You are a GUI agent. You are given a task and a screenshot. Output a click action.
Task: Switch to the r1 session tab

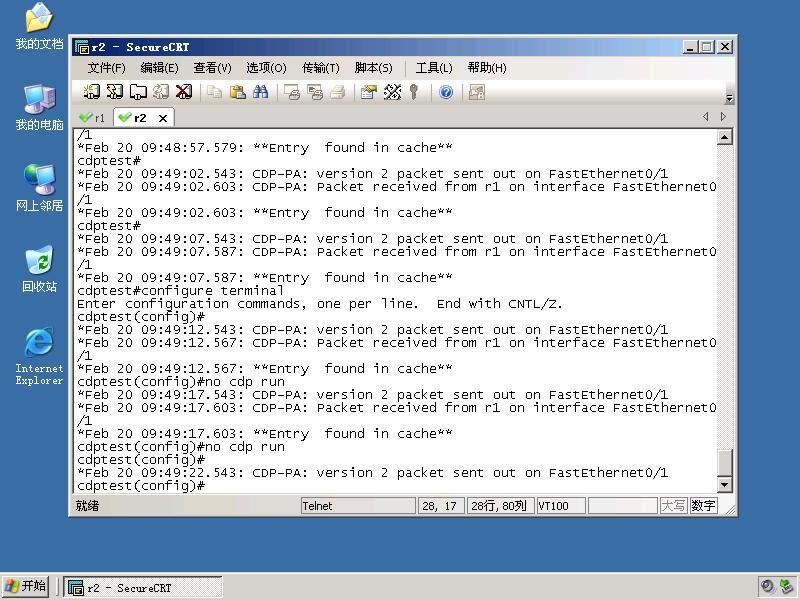pyautogui.click(x=92, y=118)
